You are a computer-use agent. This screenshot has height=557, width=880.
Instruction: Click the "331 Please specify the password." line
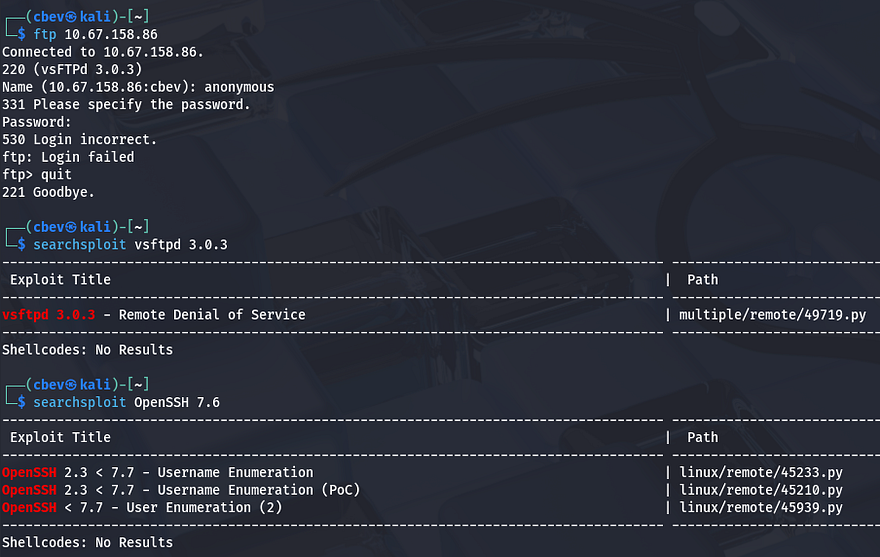click(x=126, y=104)
